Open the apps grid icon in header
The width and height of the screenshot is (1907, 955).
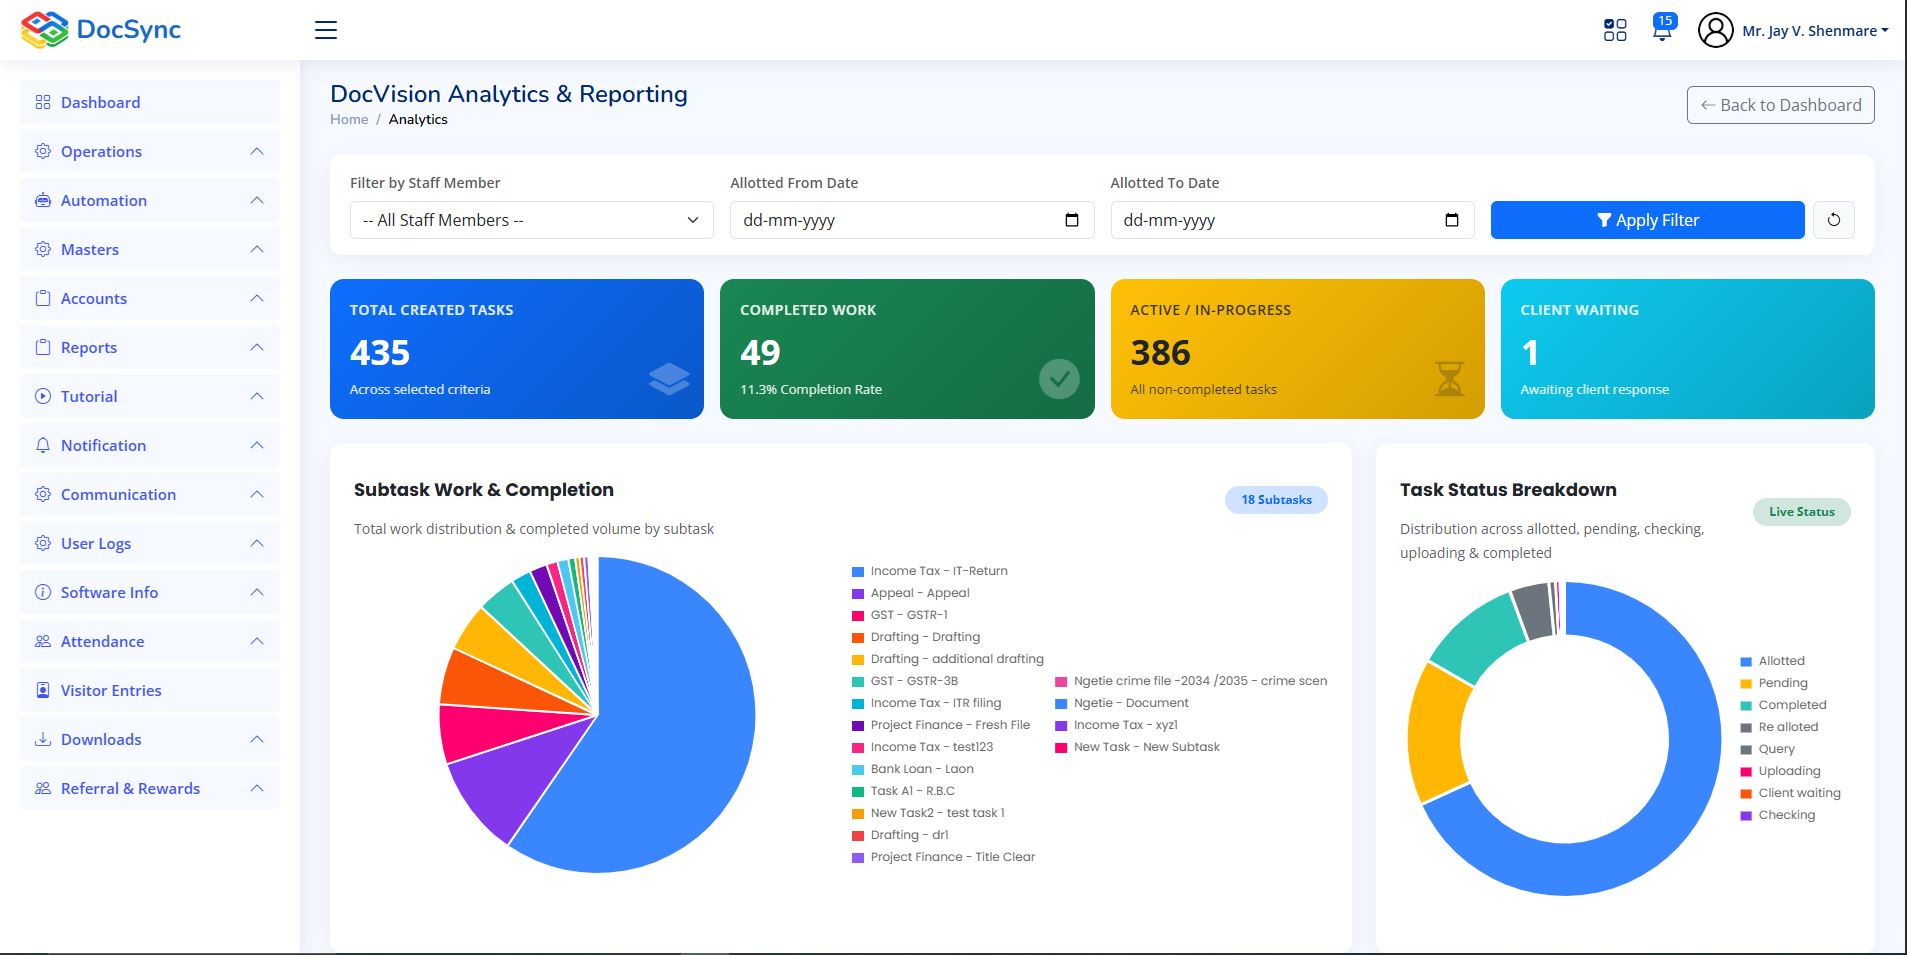coord(1615,30)
